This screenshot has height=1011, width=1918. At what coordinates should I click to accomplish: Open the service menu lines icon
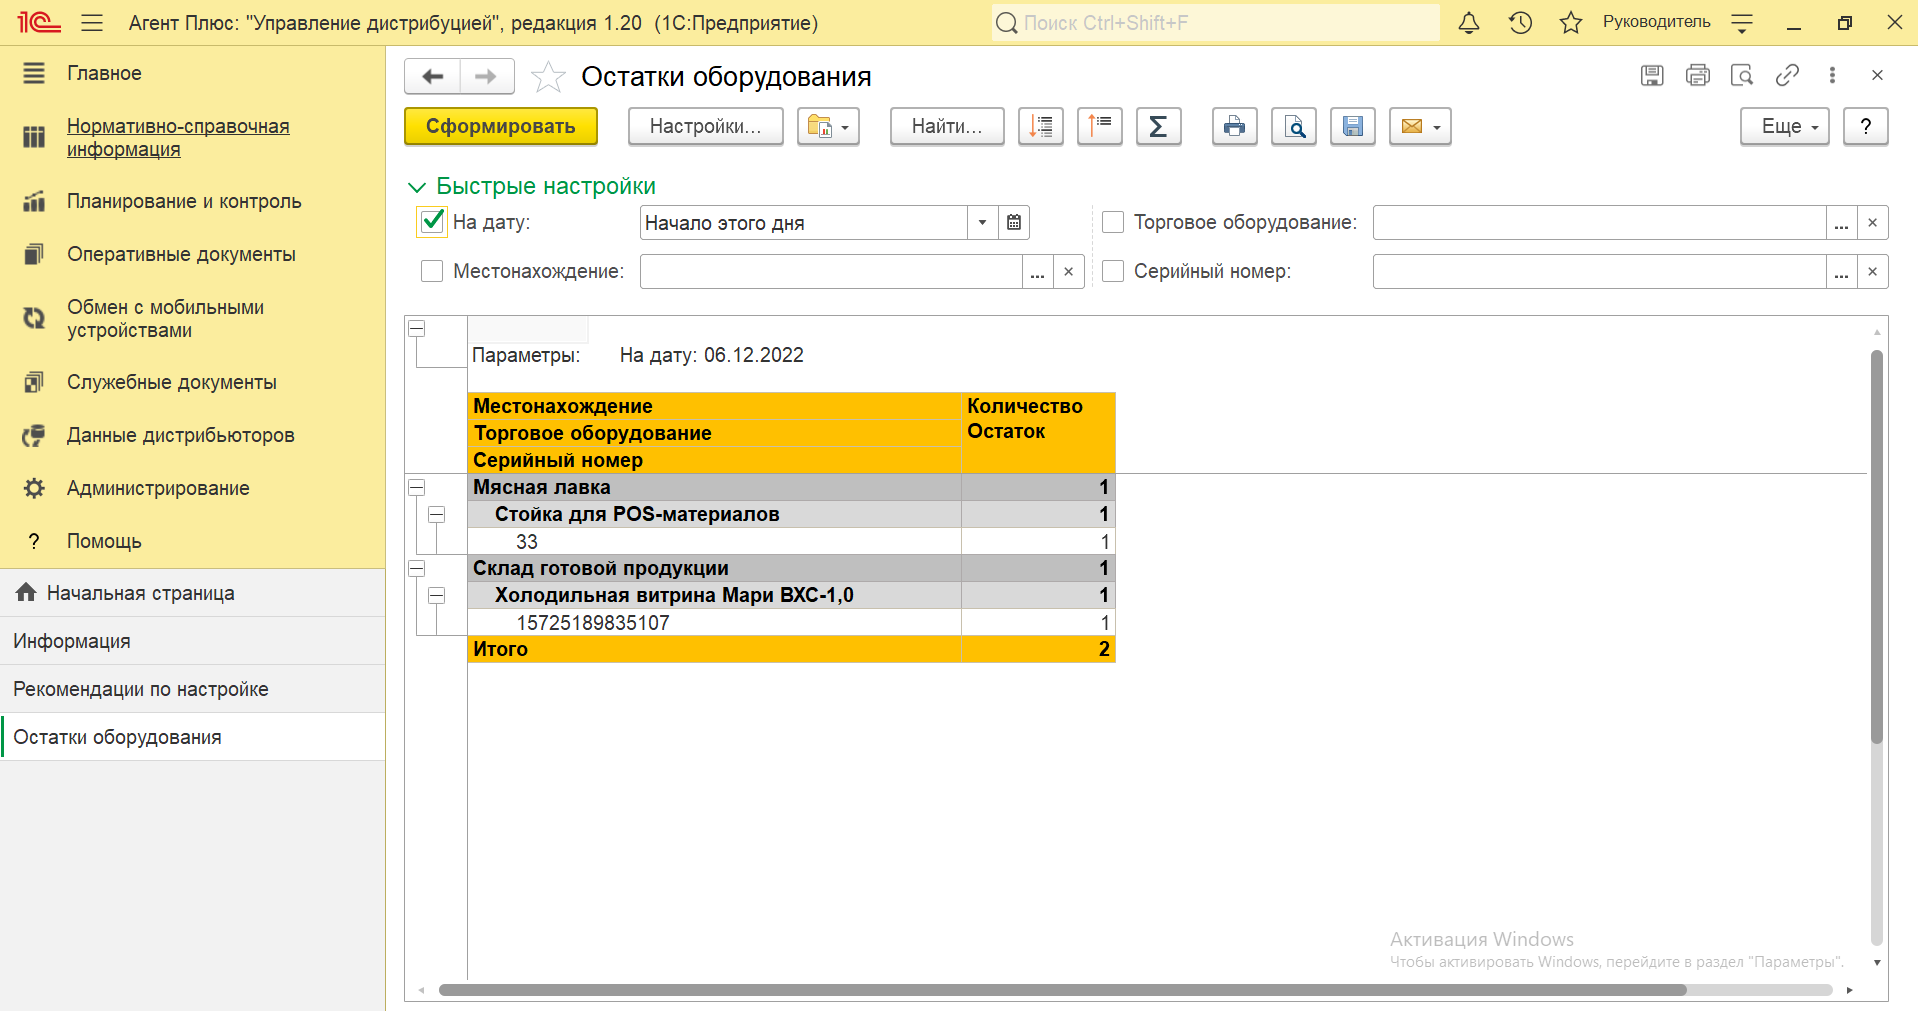tap(1742, 23)
